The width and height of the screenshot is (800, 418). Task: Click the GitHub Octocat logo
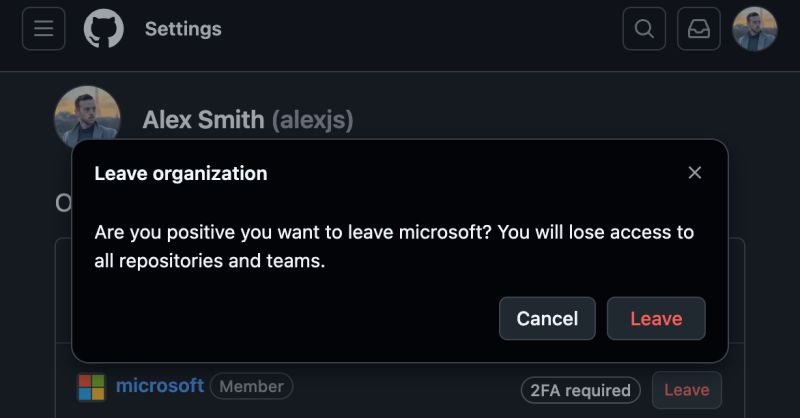pyautogui.click(x=103, y=29)
